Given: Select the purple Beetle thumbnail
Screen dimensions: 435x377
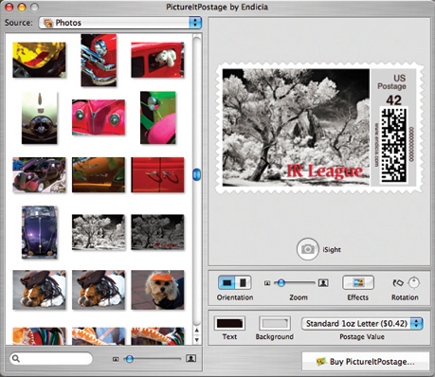Looking at the screenshot, I should (x=39, y=232).
